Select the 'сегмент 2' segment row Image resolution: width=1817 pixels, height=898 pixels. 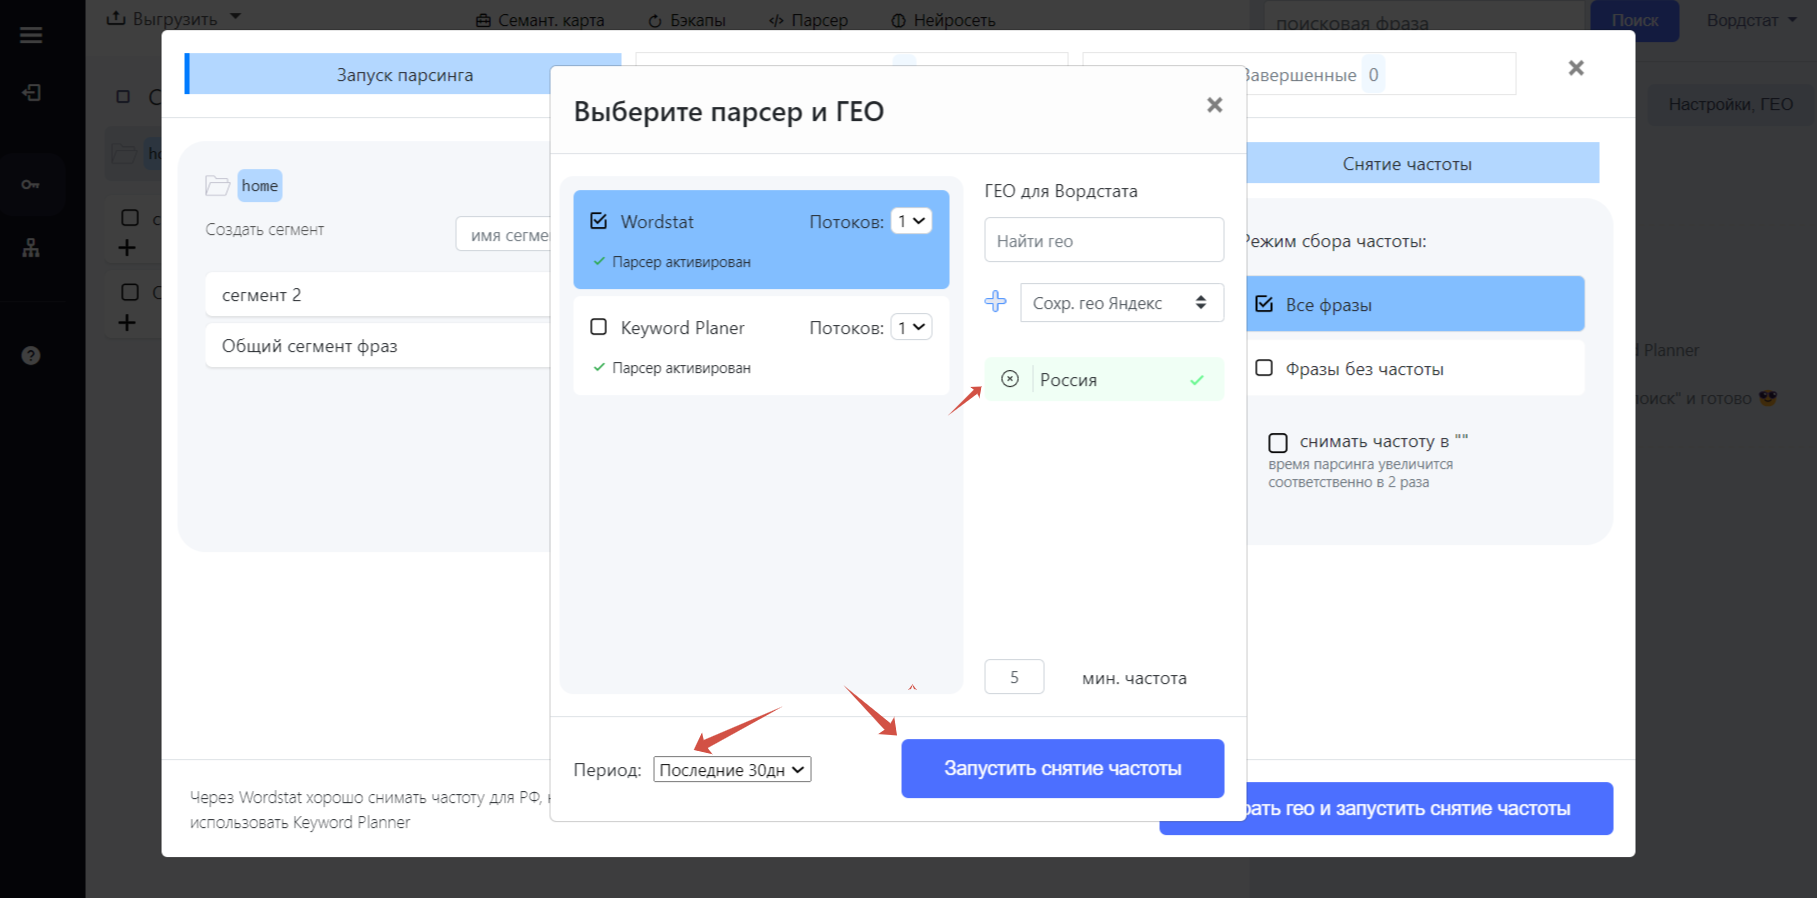click(x=378, y=295)
